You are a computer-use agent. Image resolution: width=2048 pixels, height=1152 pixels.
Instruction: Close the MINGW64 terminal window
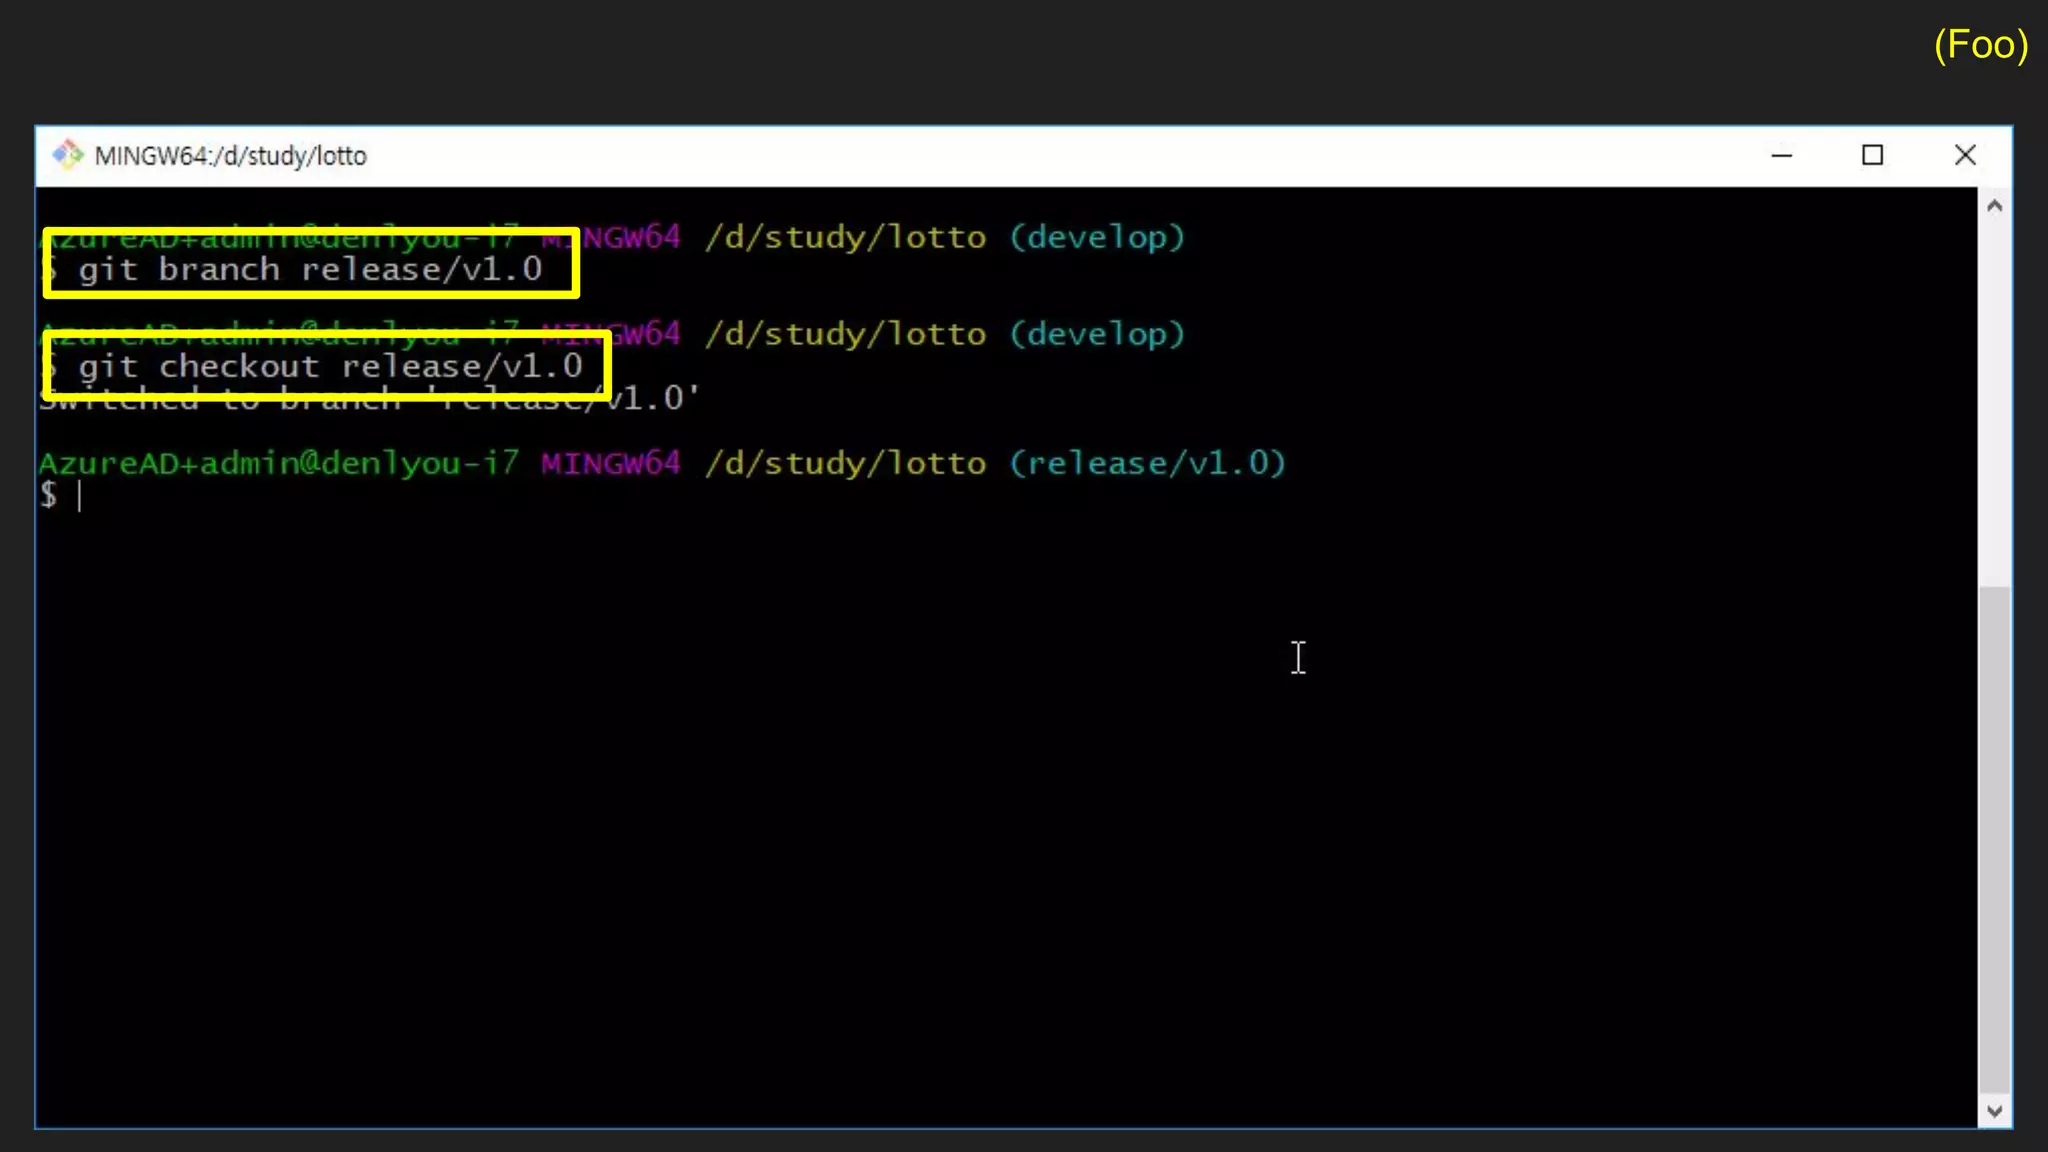point(1964,155)
